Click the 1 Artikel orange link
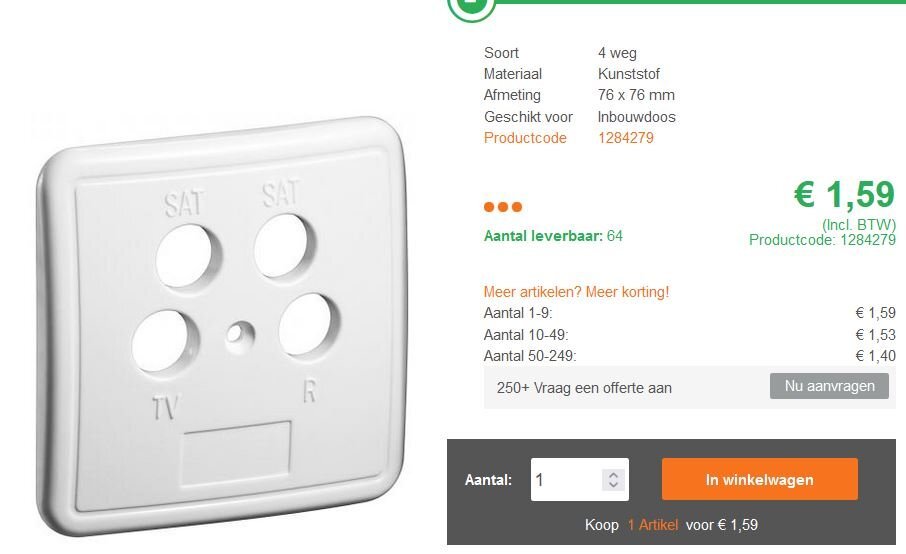The image size is (906, 554). click(x=653, y=525)
